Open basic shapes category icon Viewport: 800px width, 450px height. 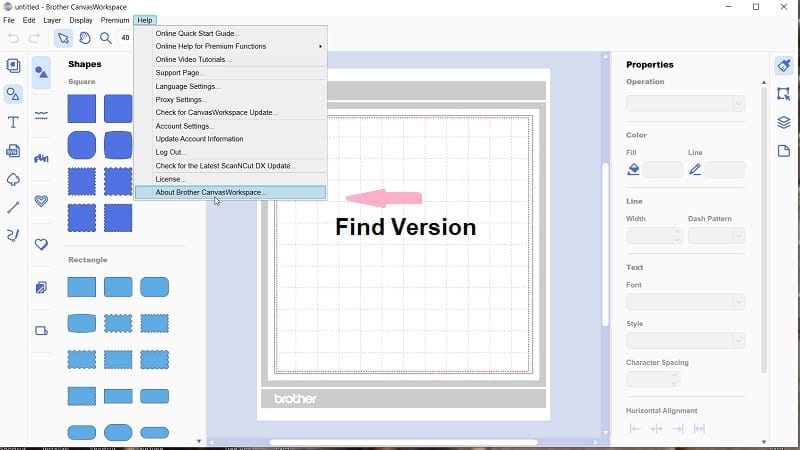(x=41, y=72)
